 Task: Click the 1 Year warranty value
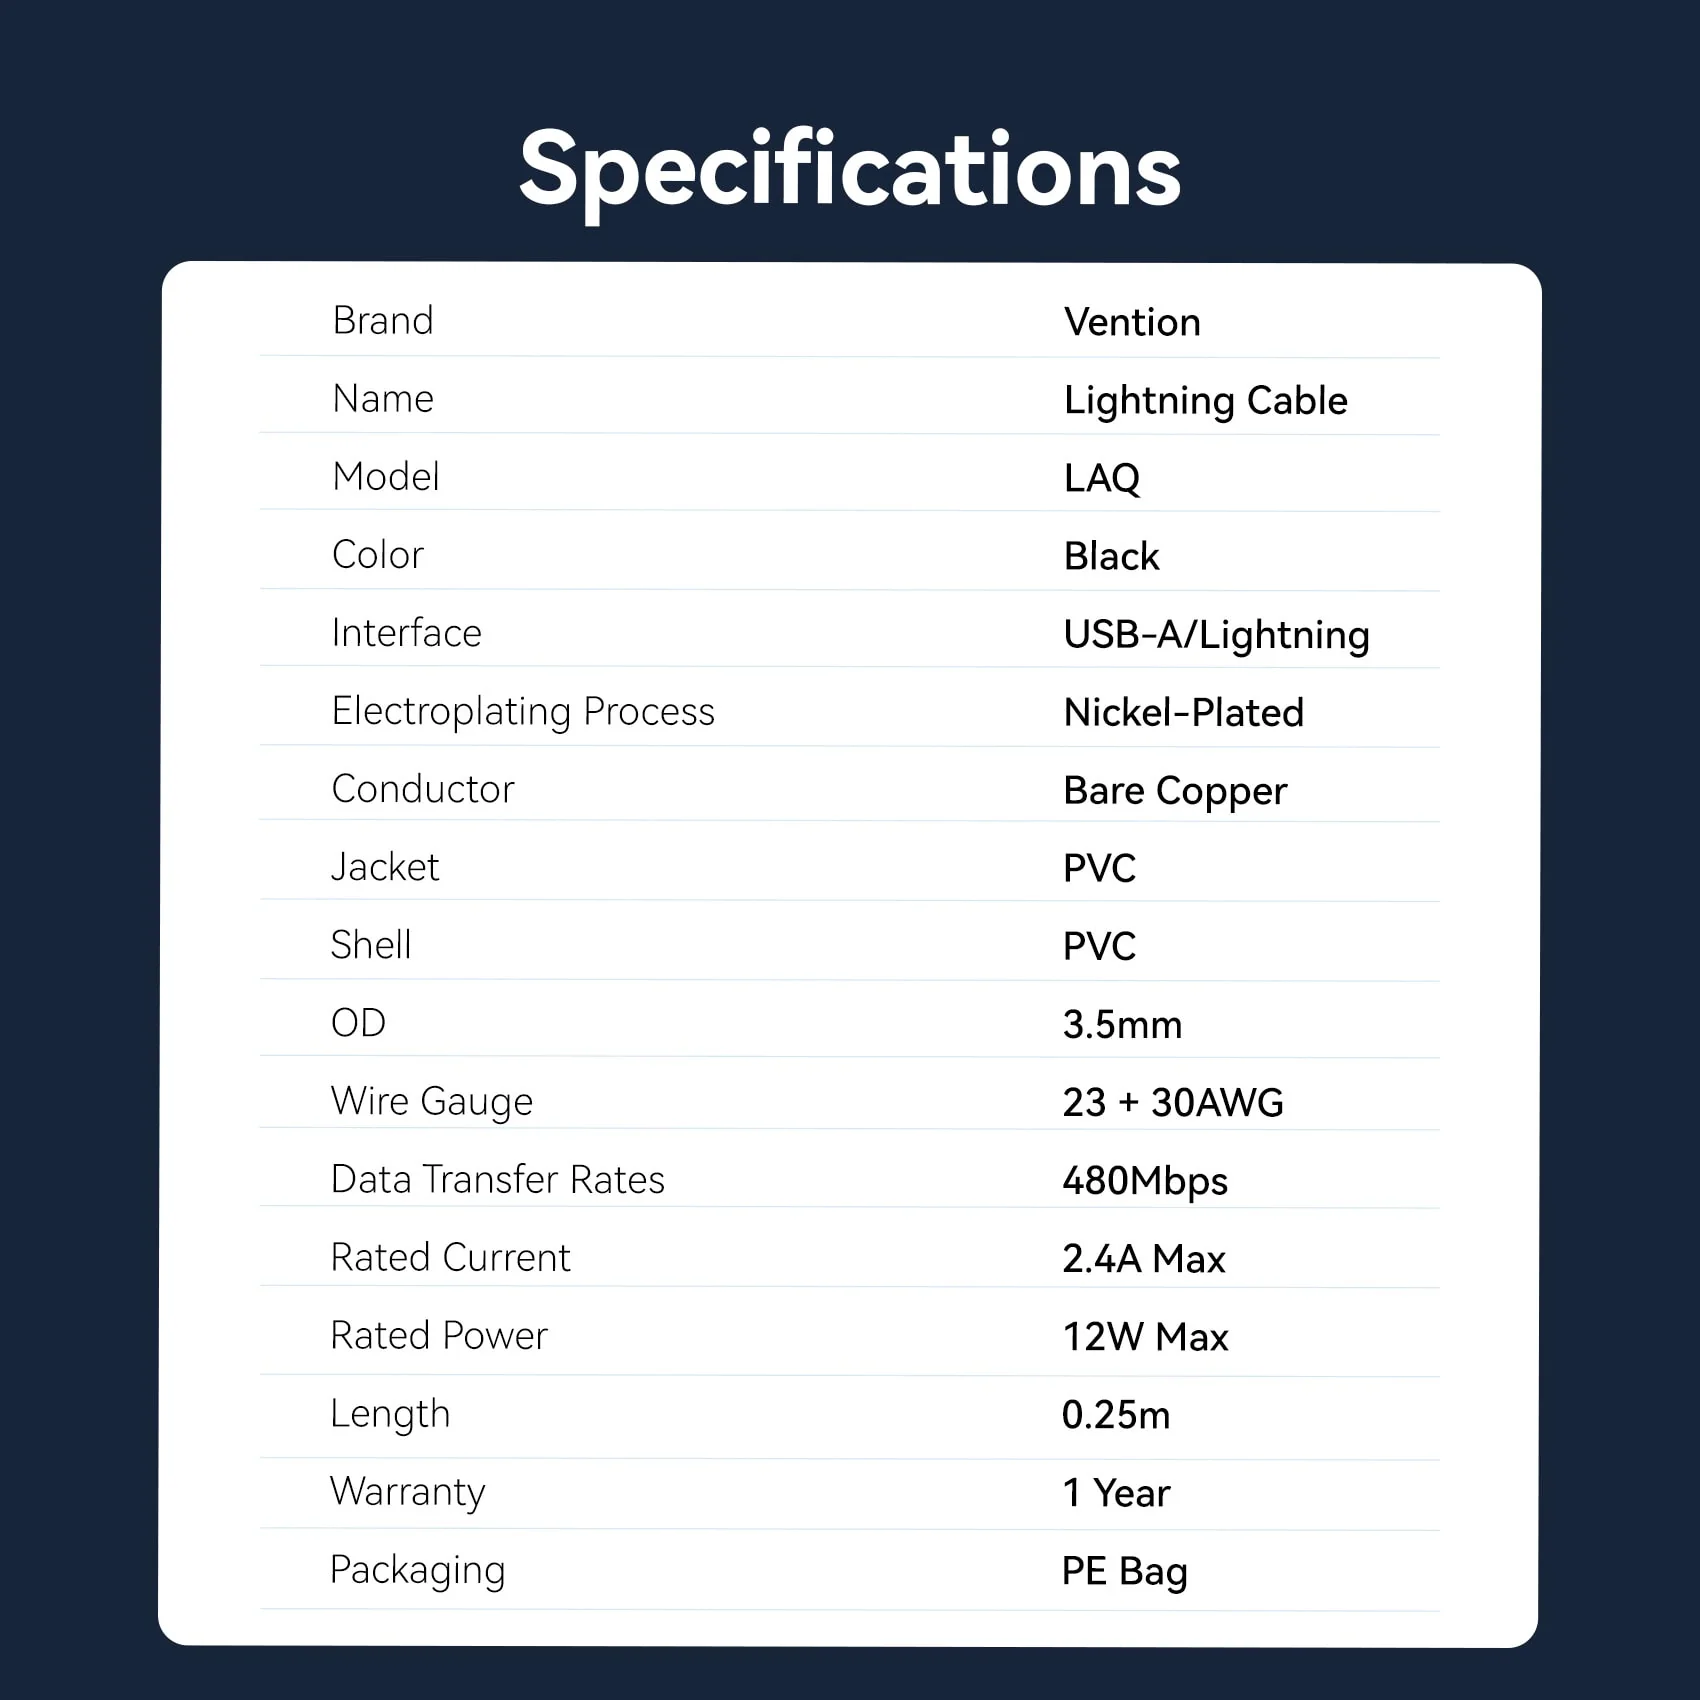(x=1116, y=1493)
